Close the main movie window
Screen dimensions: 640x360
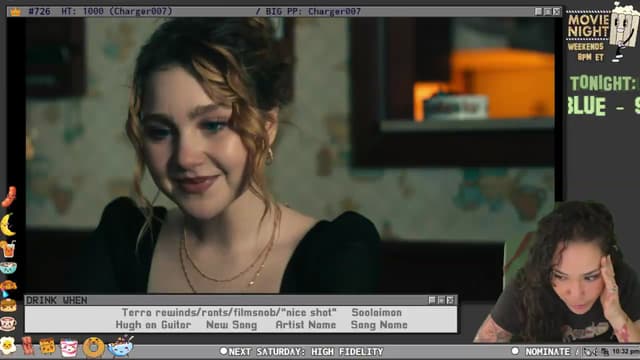557,11
